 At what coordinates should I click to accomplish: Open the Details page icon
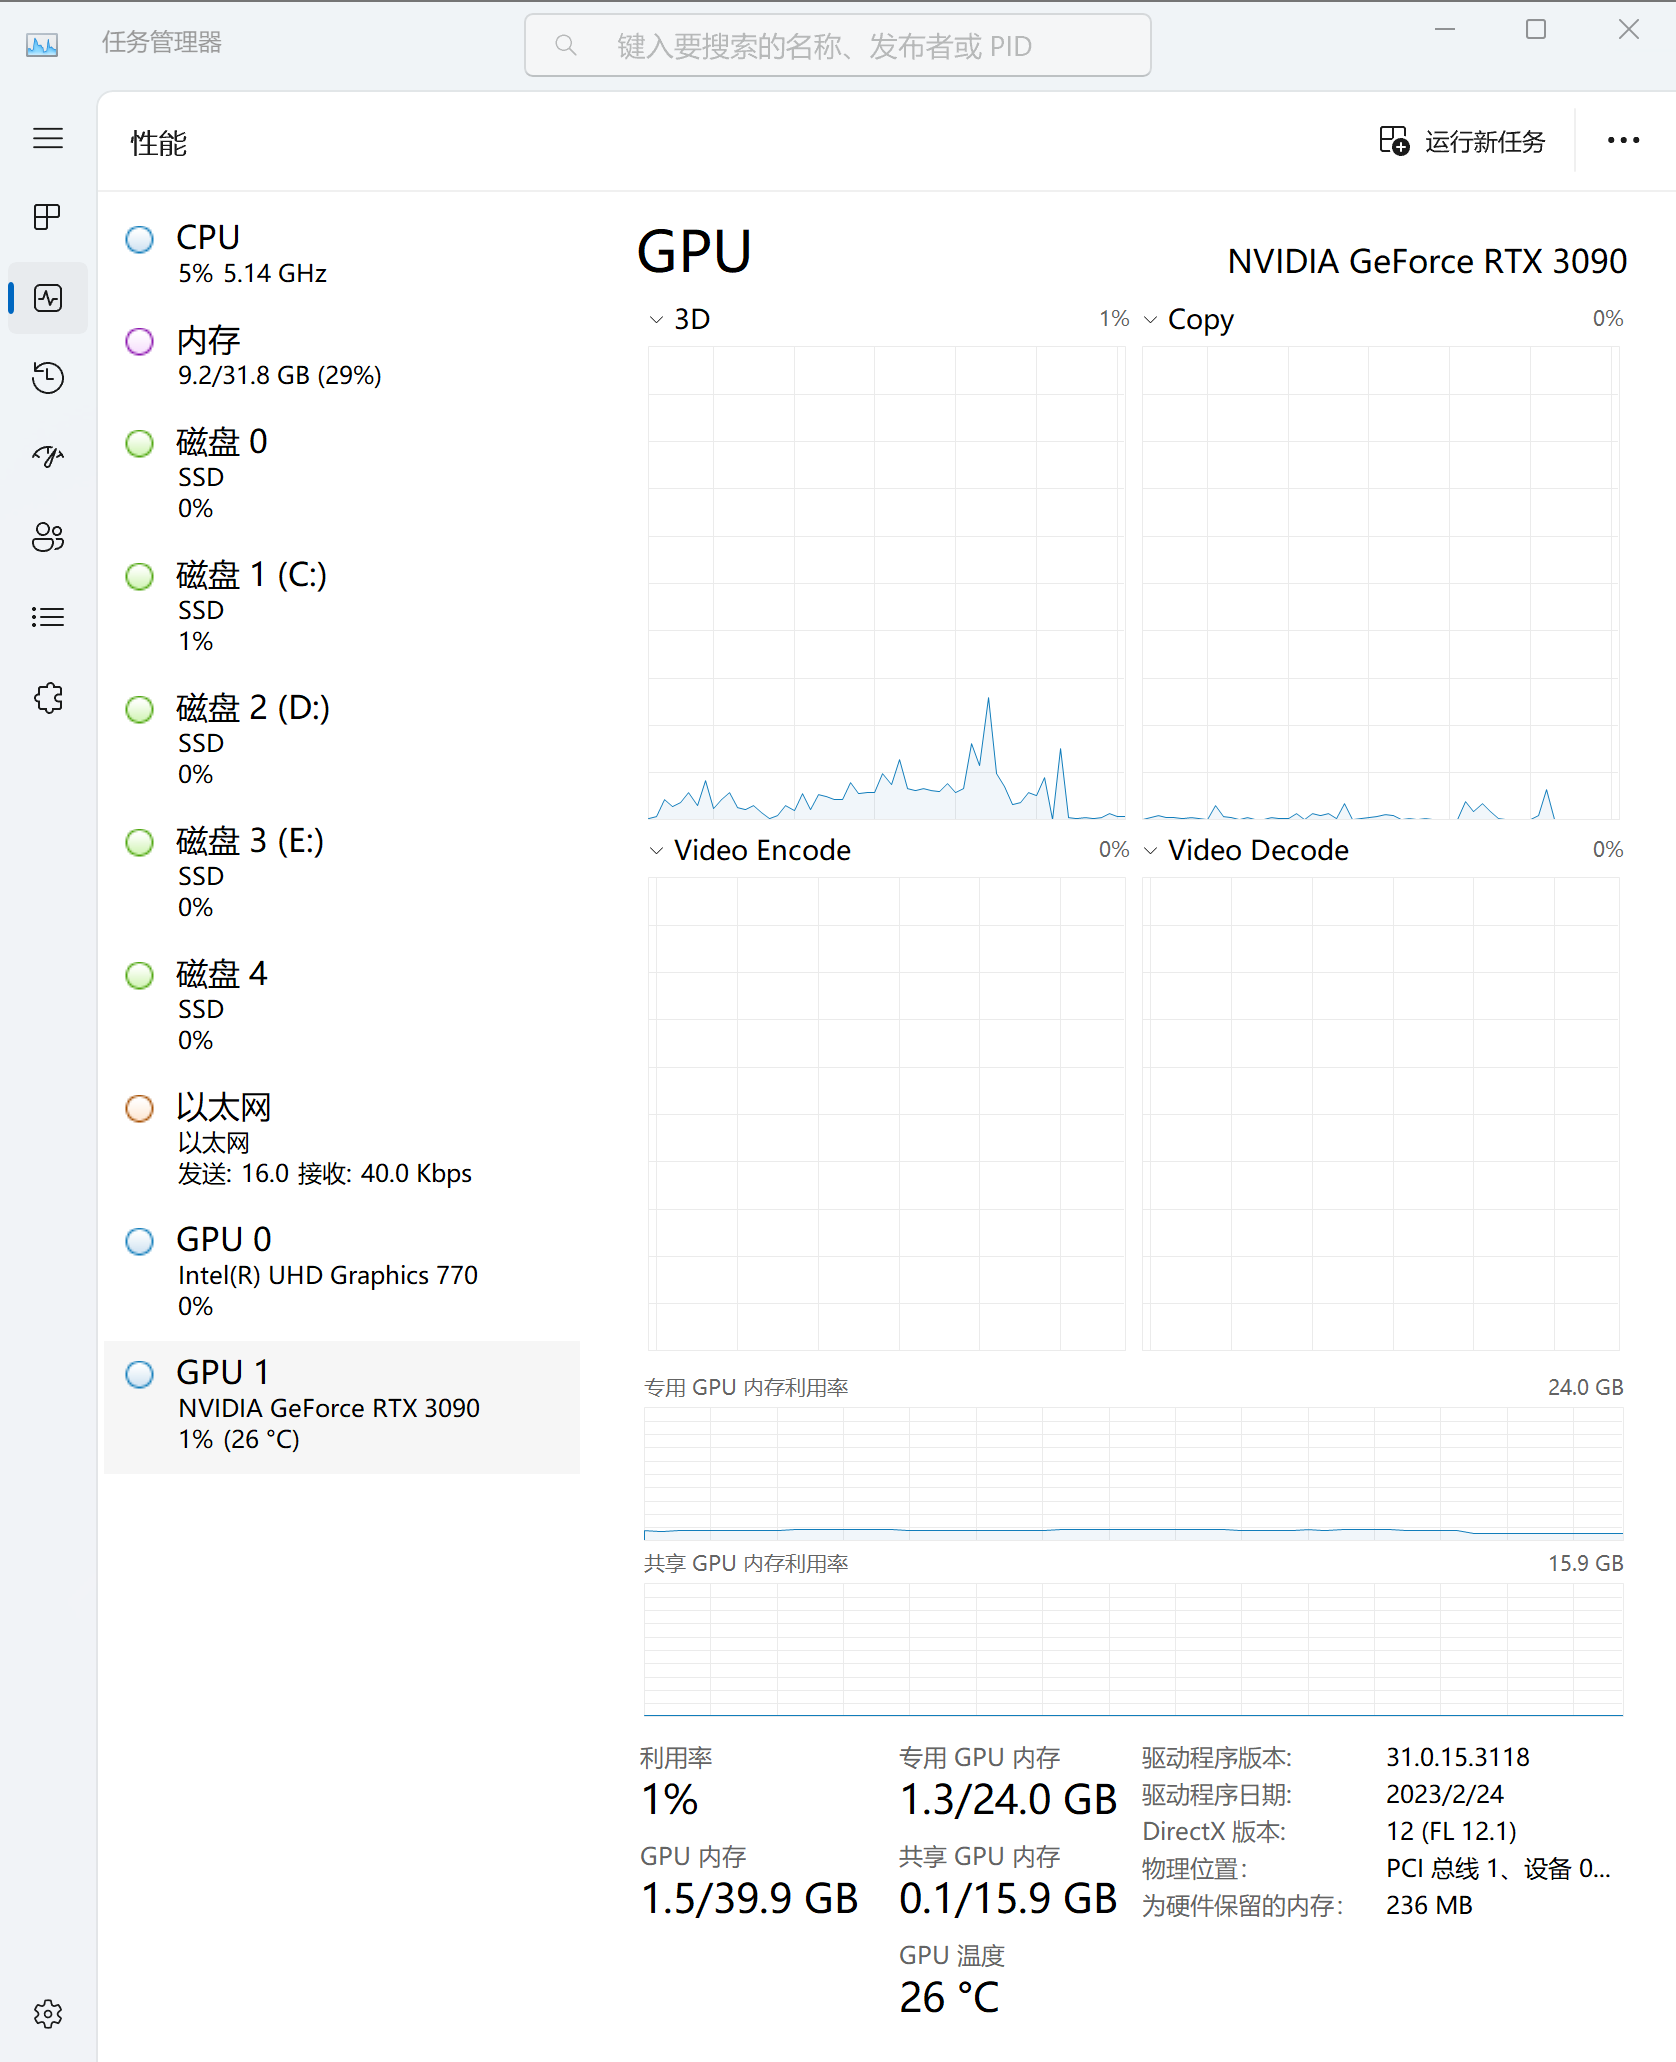[48, 617]
